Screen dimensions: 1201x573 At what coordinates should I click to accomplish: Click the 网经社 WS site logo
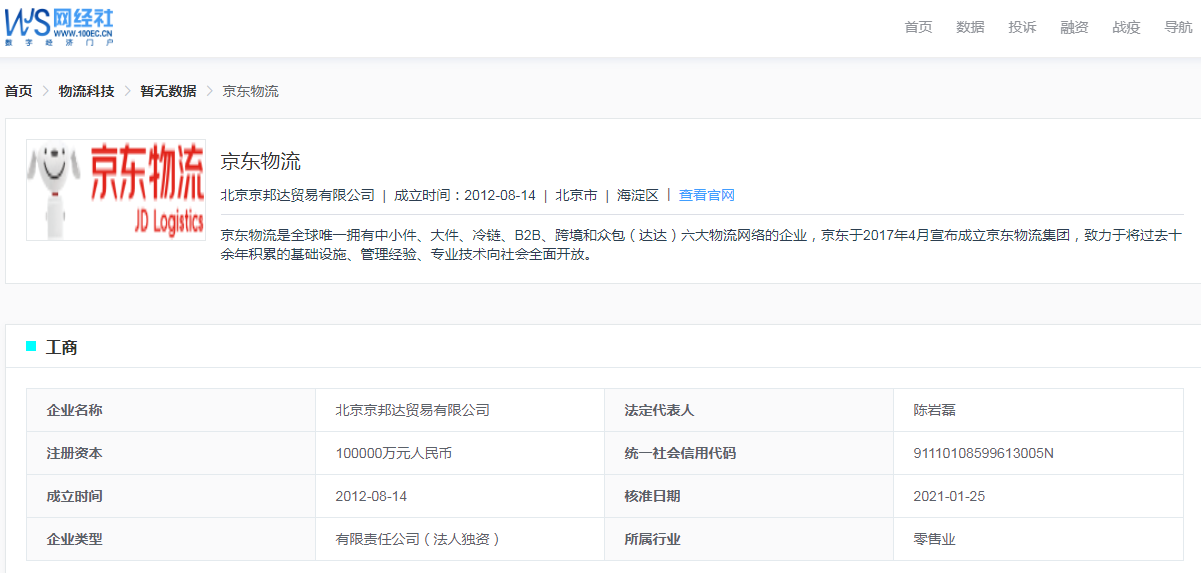(x=59, y=26)
